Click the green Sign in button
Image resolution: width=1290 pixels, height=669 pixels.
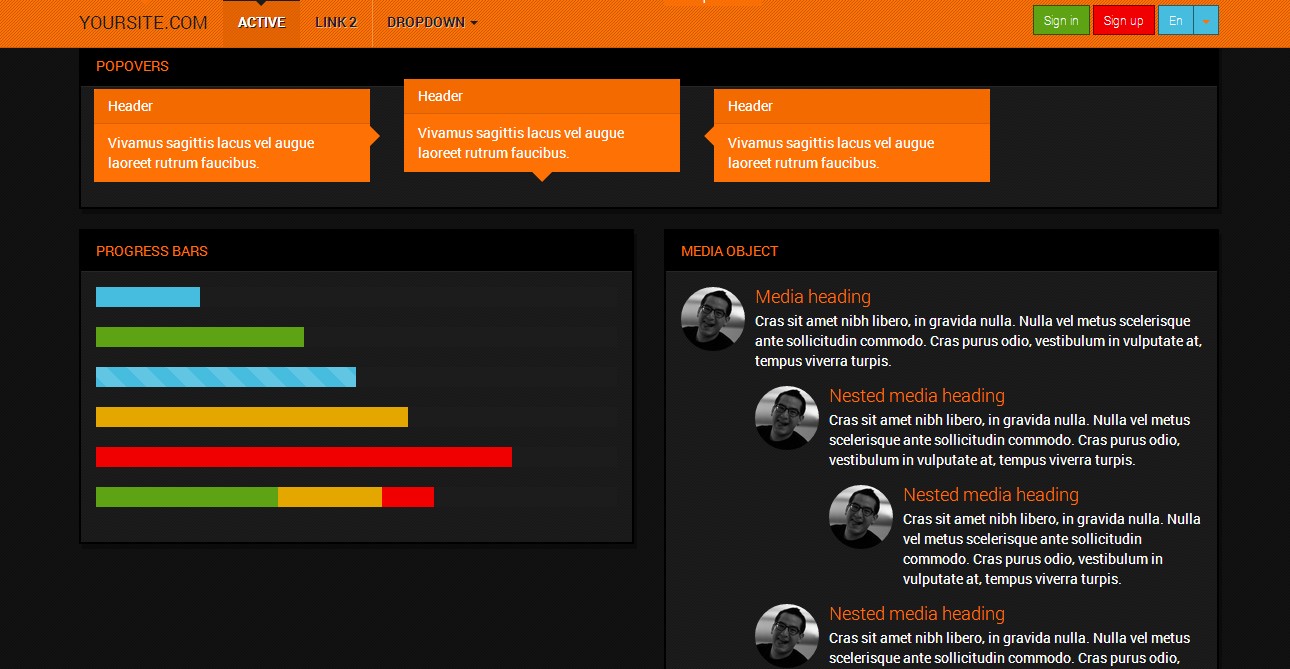(1060, 20)
